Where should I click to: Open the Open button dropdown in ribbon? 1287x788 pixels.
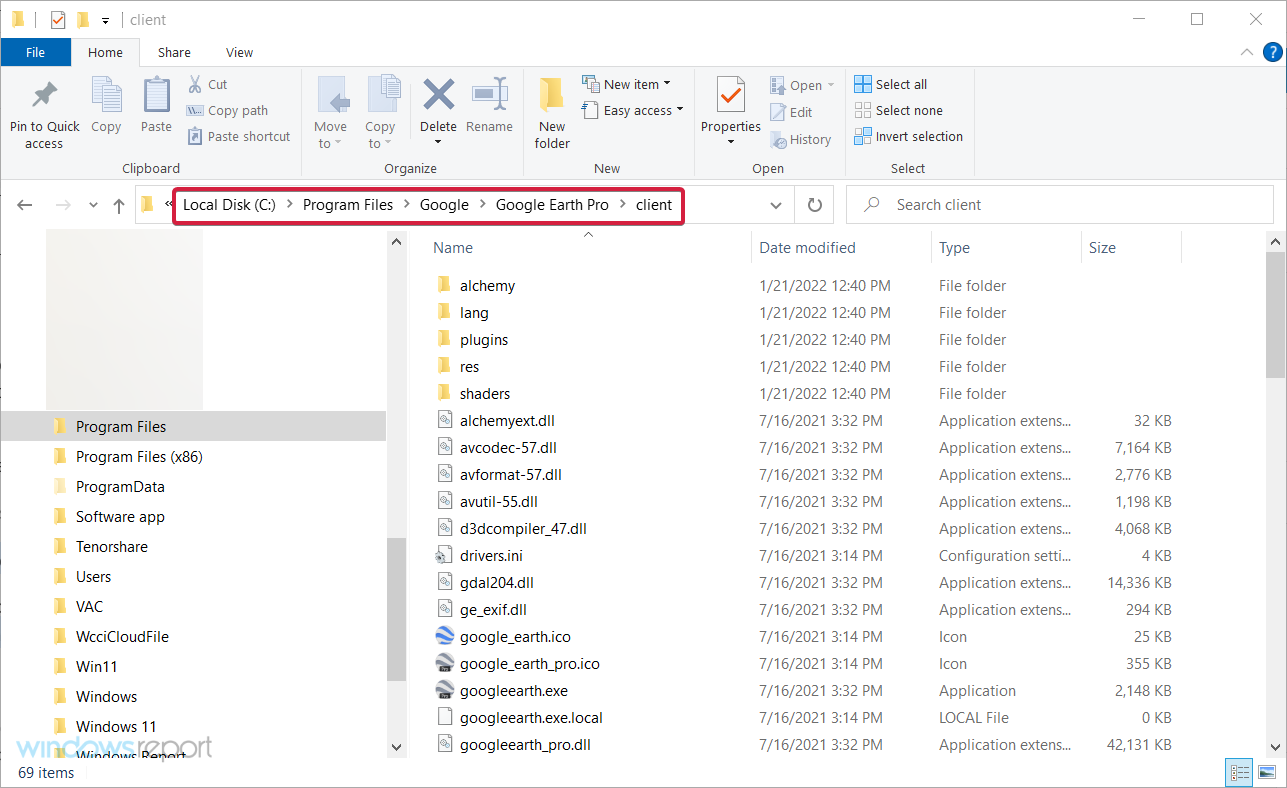coord(831,86)
